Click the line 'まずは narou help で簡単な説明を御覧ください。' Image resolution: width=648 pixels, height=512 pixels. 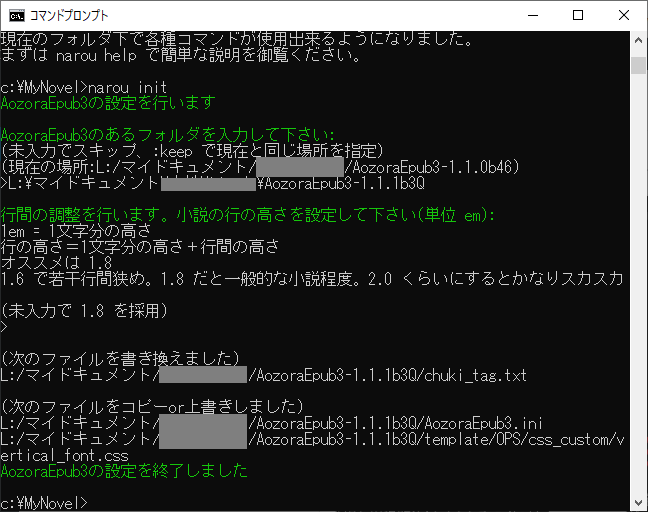point(180,55)
